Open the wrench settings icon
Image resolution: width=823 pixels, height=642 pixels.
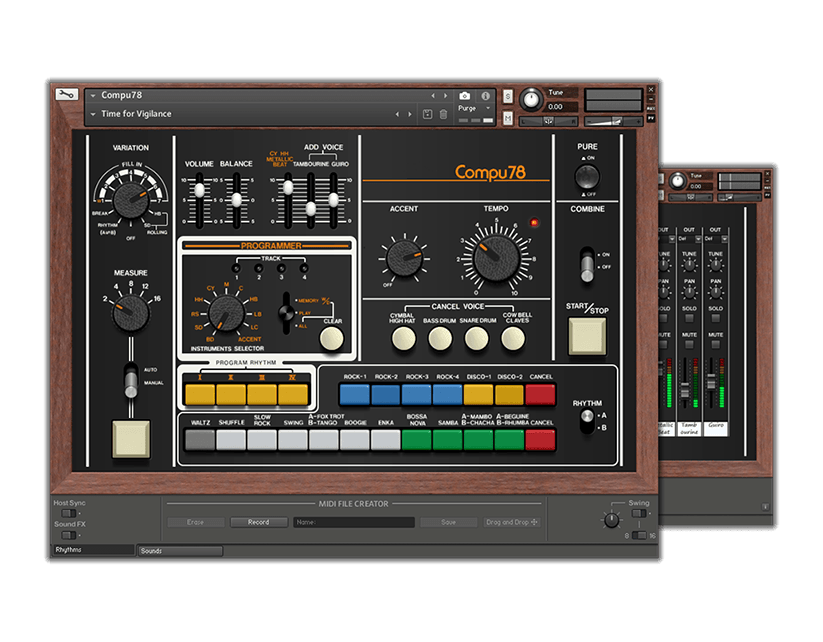click(x=66, y=95)
